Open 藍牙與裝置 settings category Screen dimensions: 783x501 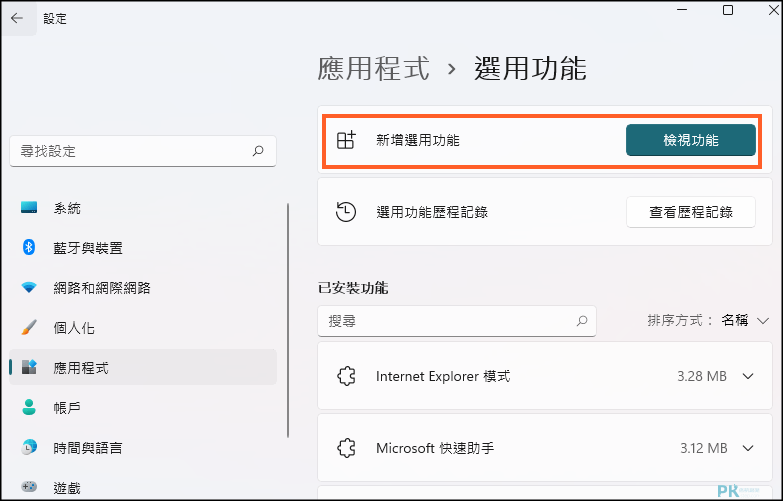(x=143, y=248)
